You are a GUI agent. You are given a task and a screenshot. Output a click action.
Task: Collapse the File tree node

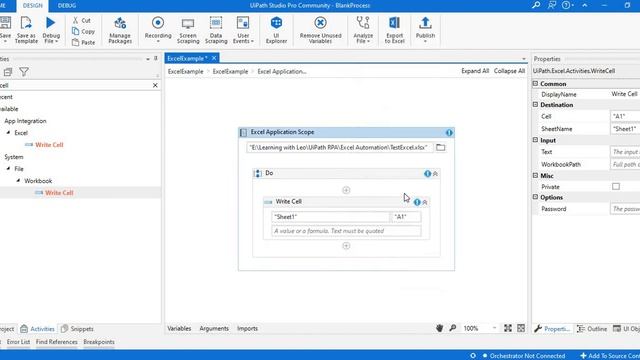8,169
